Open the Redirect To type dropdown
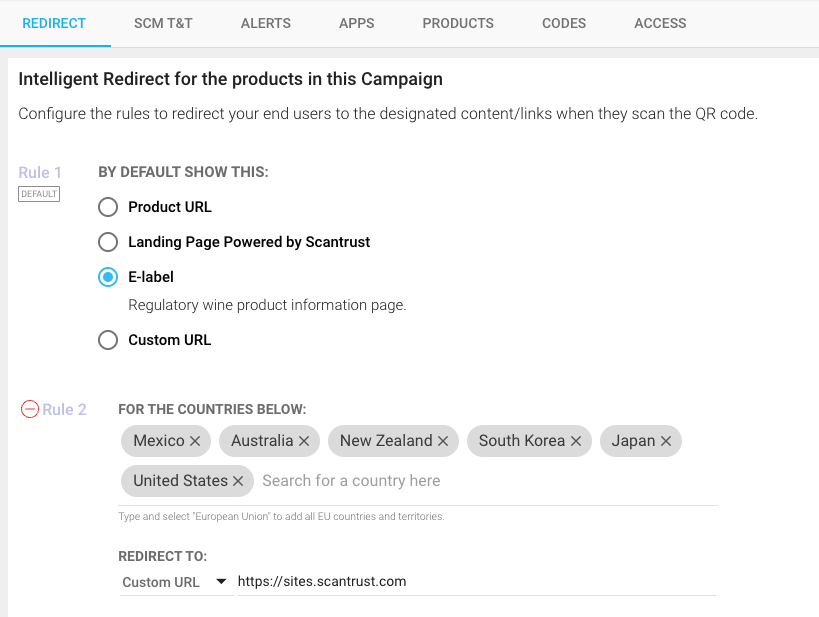819x617 pixels. [175, 582]
